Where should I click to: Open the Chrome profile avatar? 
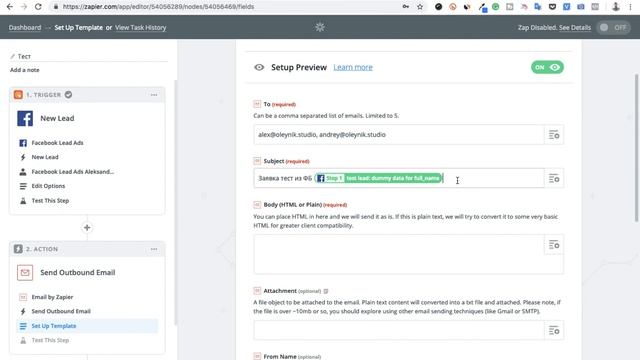coord(616,7)
